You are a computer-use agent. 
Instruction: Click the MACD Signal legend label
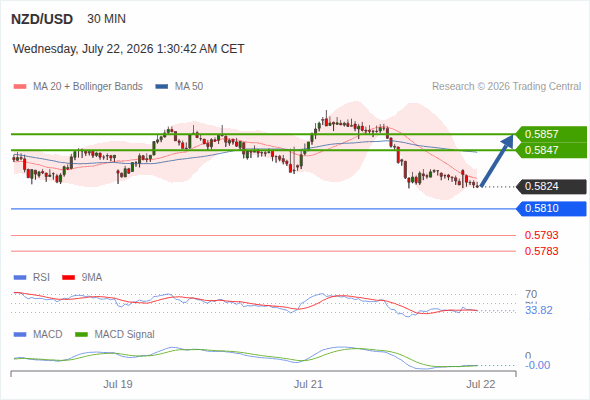pos(124,335)
